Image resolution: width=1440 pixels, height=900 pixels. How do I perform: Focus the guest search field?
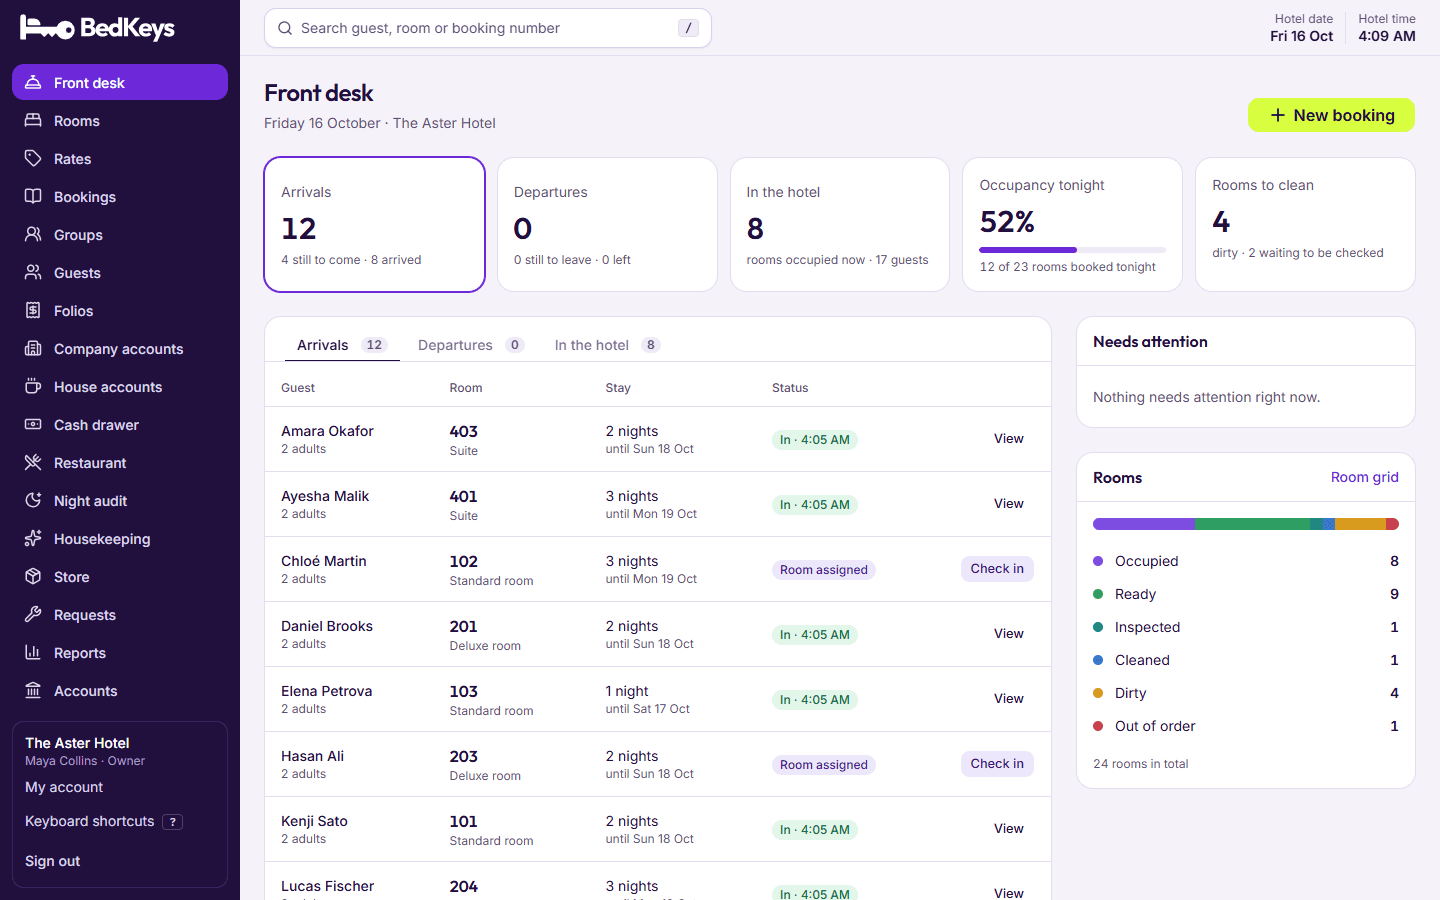488,28
